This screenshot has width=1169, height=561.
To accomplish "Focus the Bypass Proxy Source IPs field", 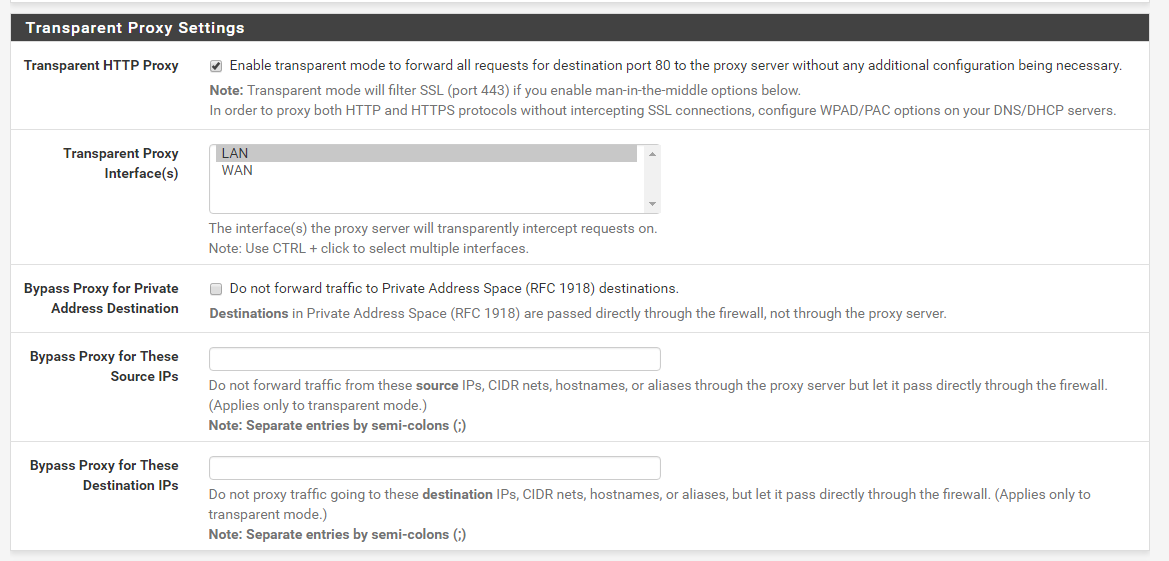I will coord(435,359).
